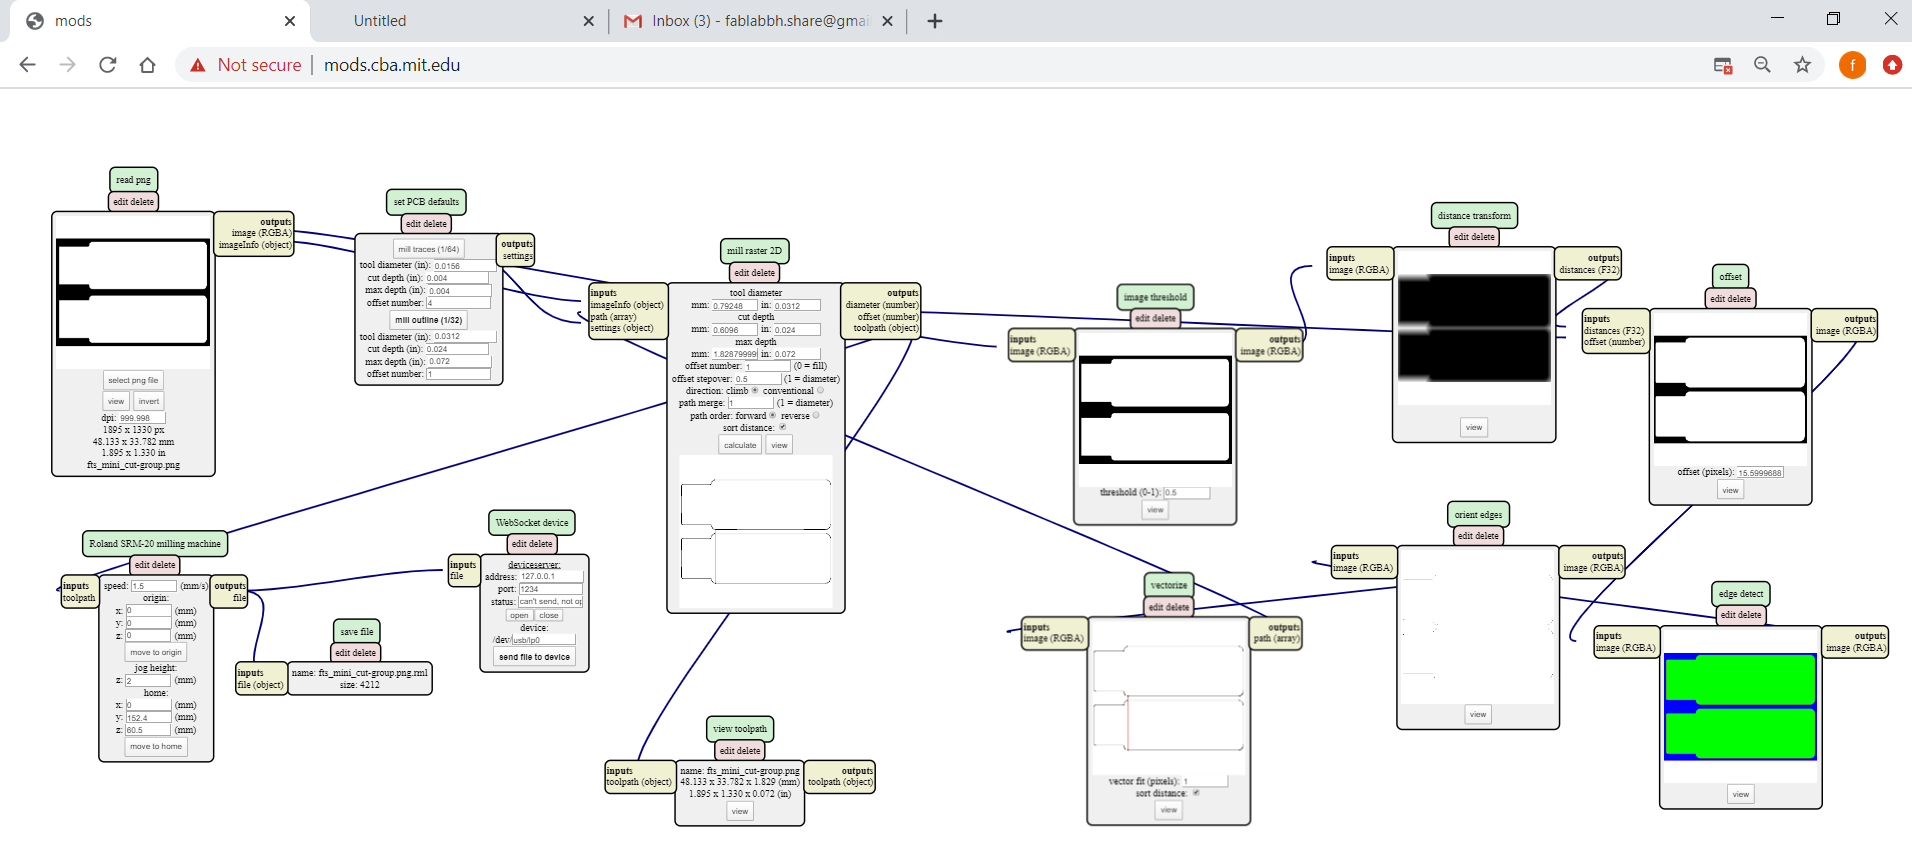Open a new browser tab
Image resolution: width=1912 pixels, height=851 pixels.
pos(935,21)
